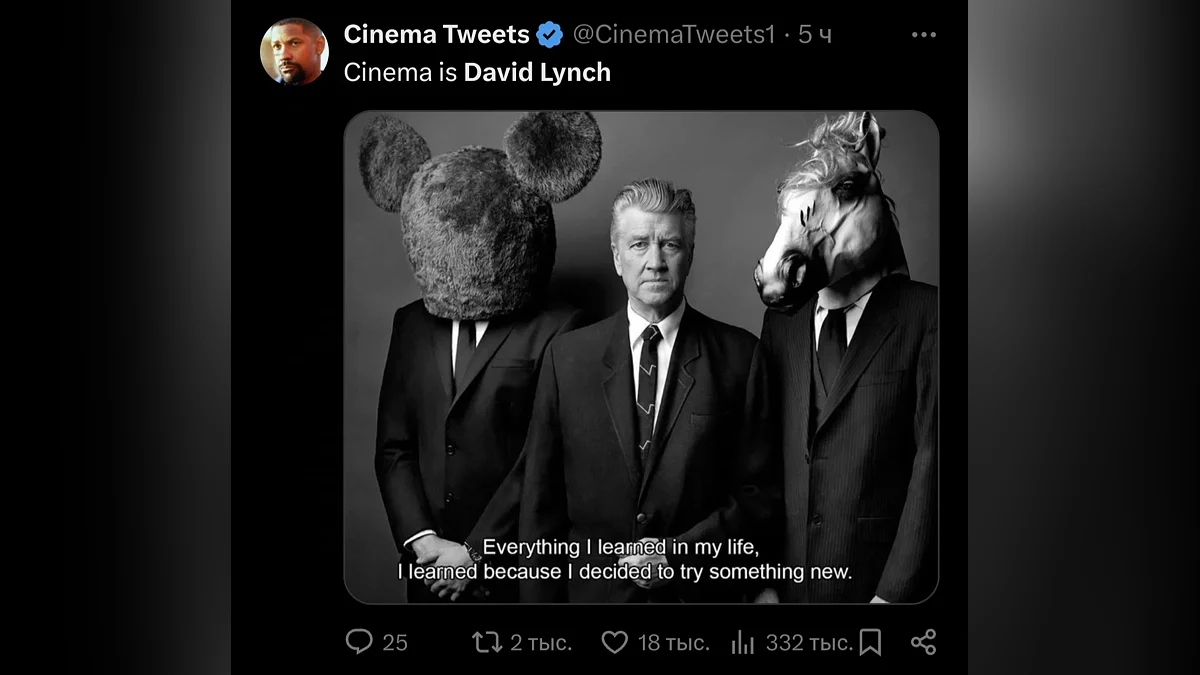
Task: Click the bold "David Lynch" text
Action: pyautogui.click(x=537, y=73)
